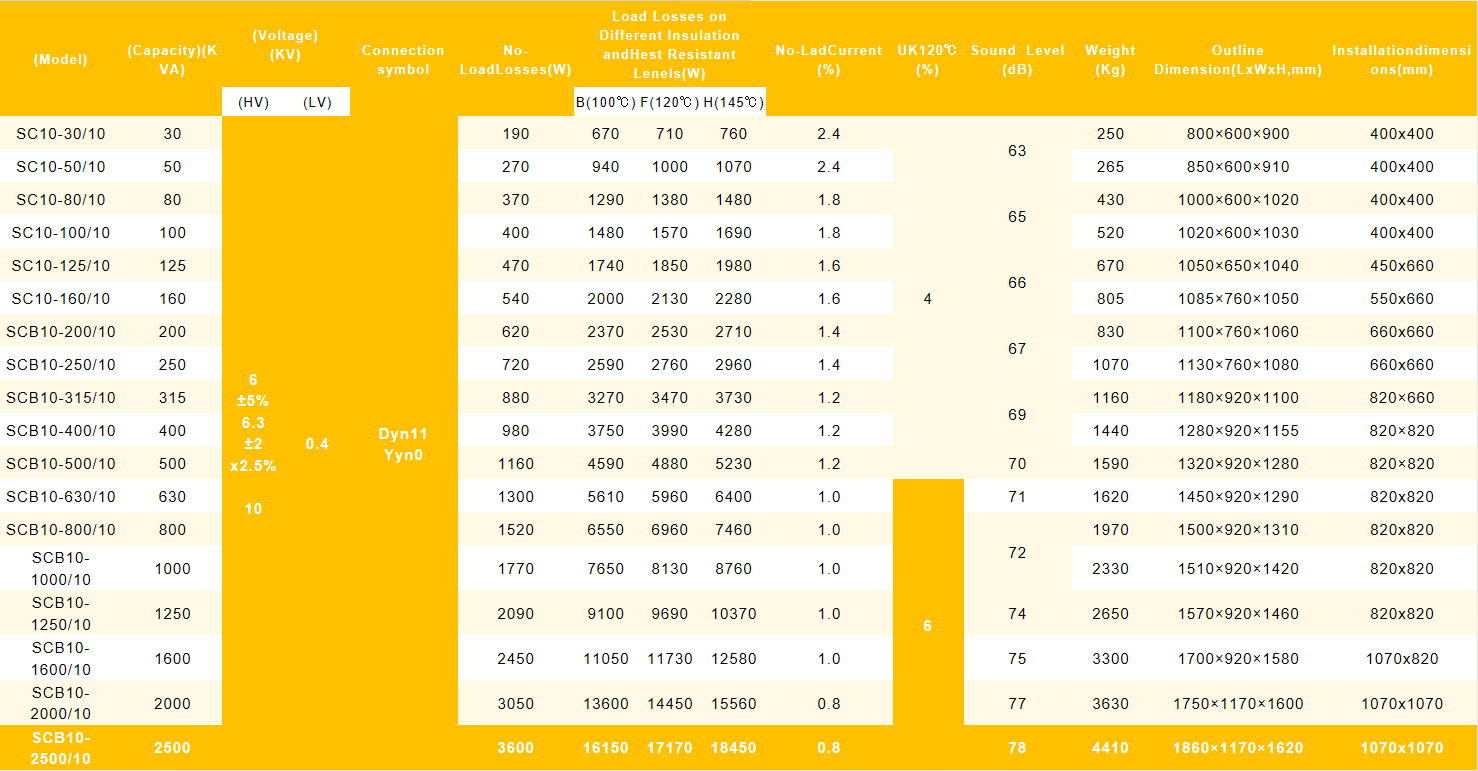
Task: Select the H(145℃) sub-header
Action: point(733,102)
